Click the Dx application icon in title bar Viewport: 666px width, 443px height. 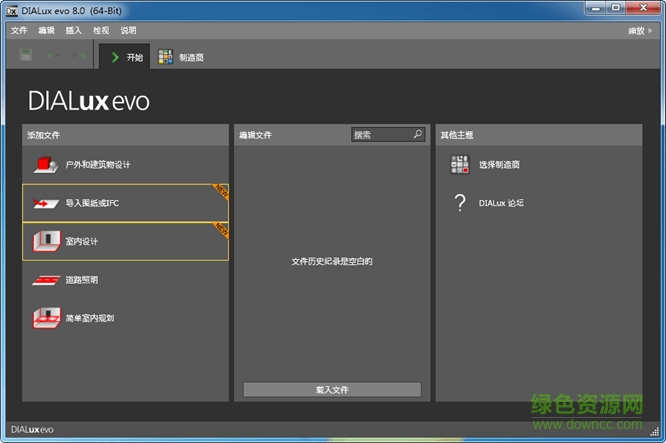coord(11,11)
